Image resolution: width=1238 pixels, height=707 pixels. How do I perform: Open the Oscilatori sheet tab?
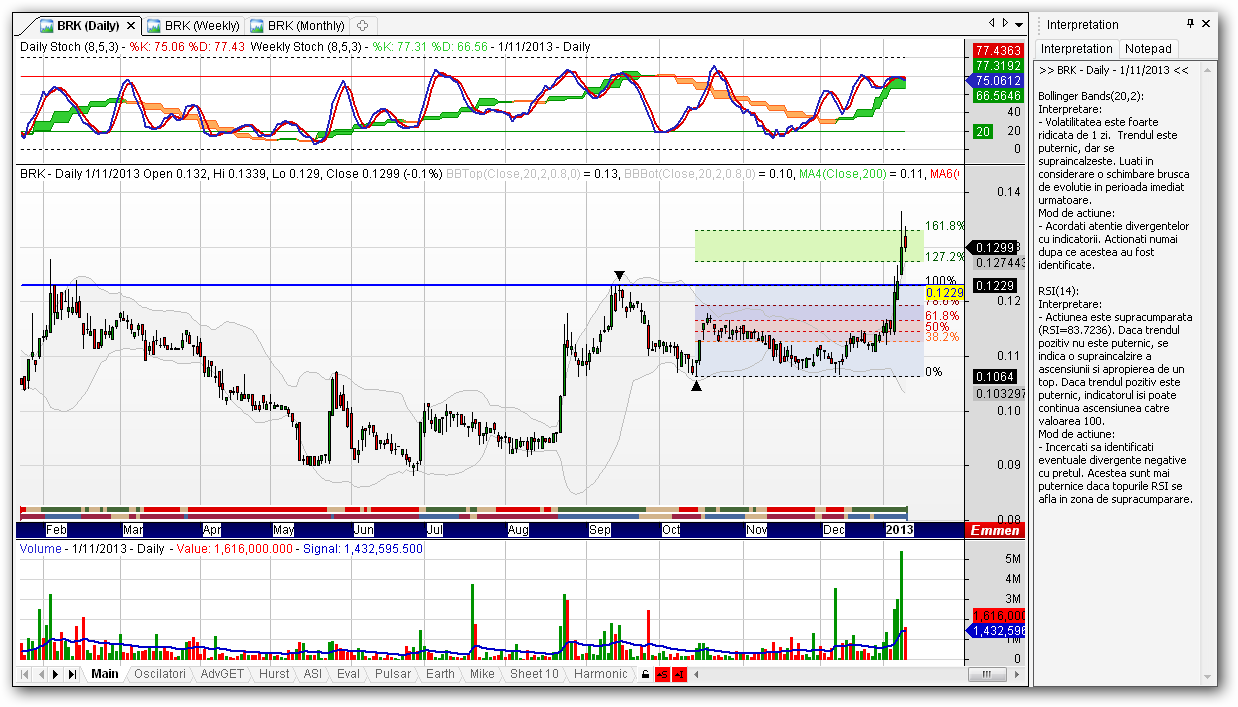pos(160,674)
